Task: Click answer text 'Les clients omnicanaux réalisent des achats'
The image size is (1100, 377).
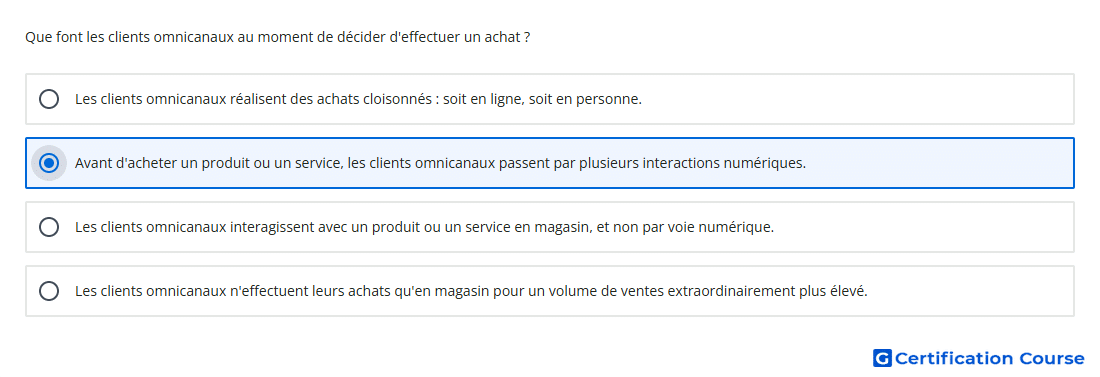Action: tap(216, 99)
